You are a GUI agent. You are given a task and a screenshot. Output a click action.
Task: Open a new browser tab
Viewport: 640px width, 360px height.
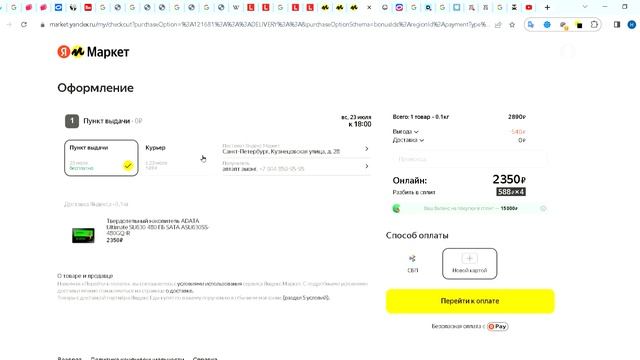tap(547, 7)
